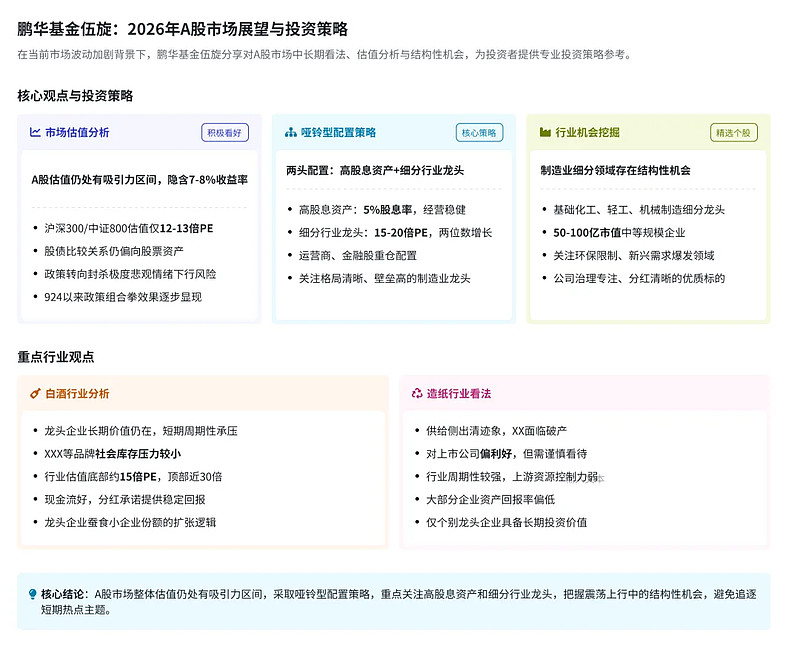Select the 行业机会挖掘 card title
The width and height of the screenshot is (800, 647).
(x=587, y=133)
